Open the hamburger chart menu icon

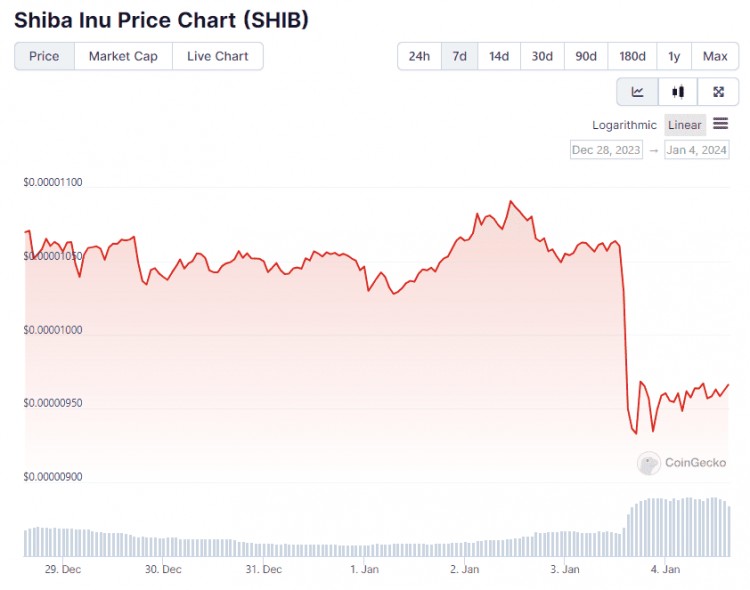tap(720, 124)
